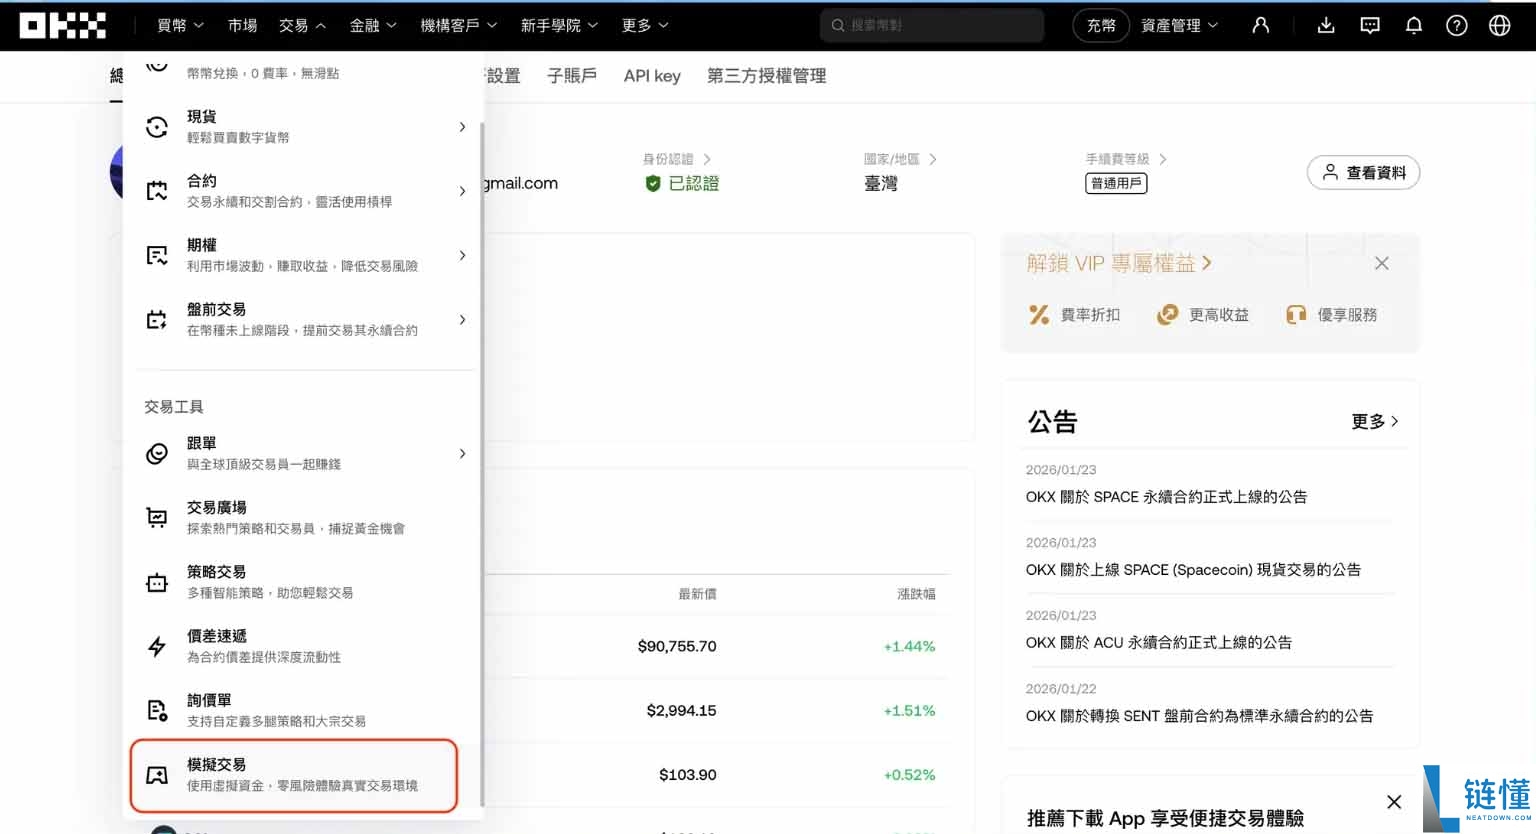Click the 期權 options icon
Viewport: 1536px width, 834px height.
[x=157, y=255]
